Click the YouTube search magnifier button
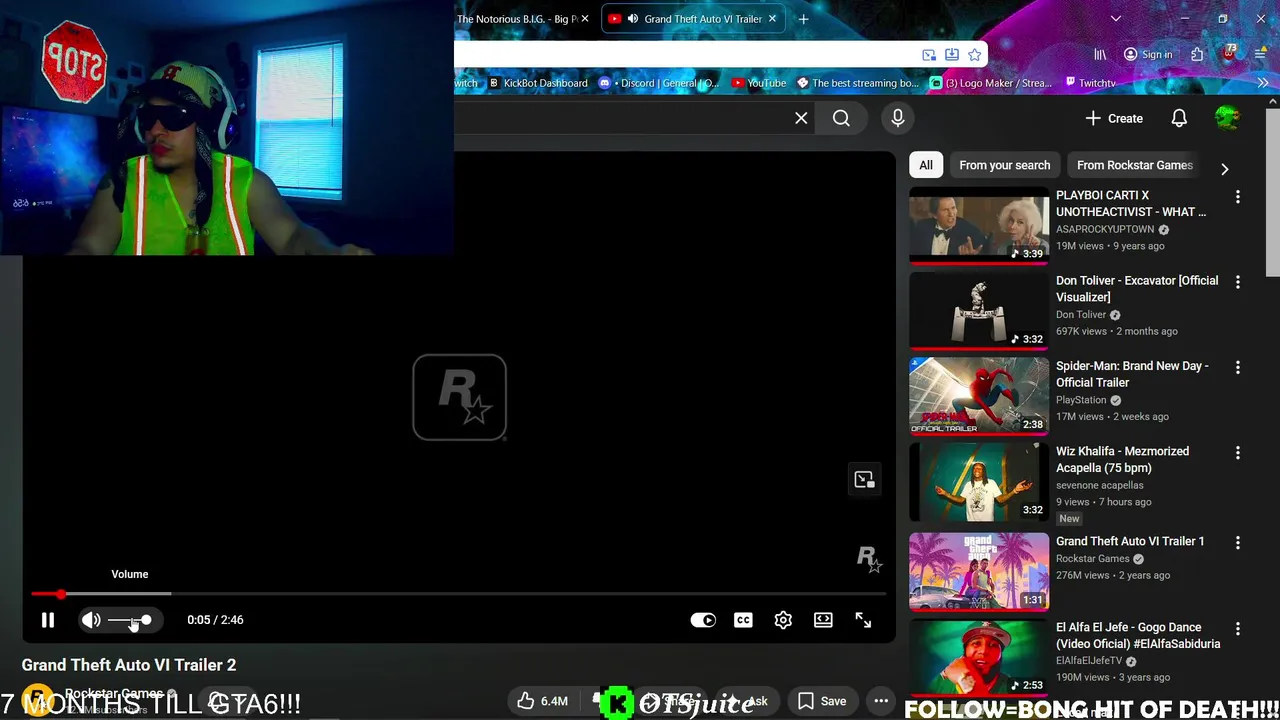Screen dimensions: 1280x720 coord(841,118)
